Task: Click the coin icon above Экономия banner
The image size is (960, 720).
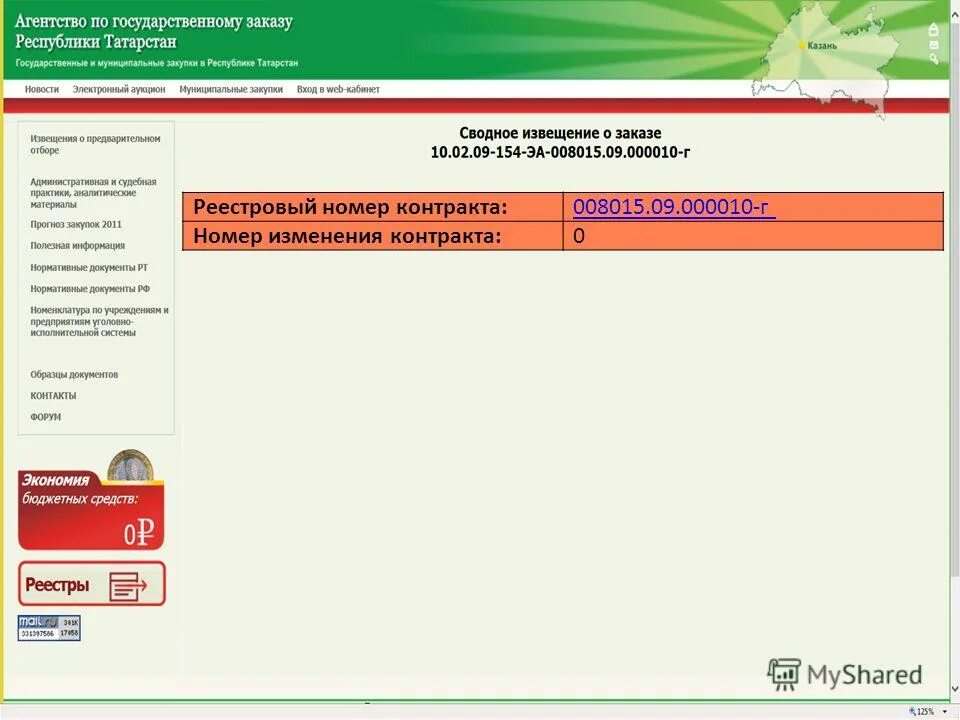Action: (x=130, y=466)
